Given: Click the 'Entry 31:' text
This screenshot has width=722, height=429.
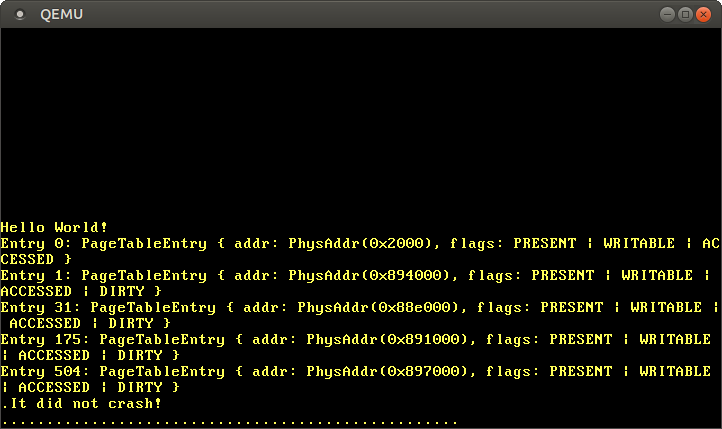Looking at the screenshot, I should 40,307.
